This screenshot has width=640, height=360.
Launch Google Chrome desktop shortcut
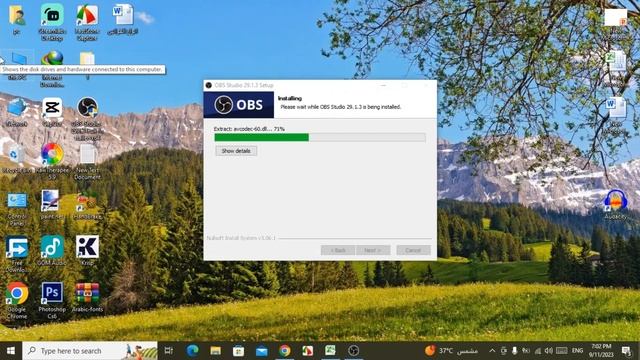coord(17,300)
